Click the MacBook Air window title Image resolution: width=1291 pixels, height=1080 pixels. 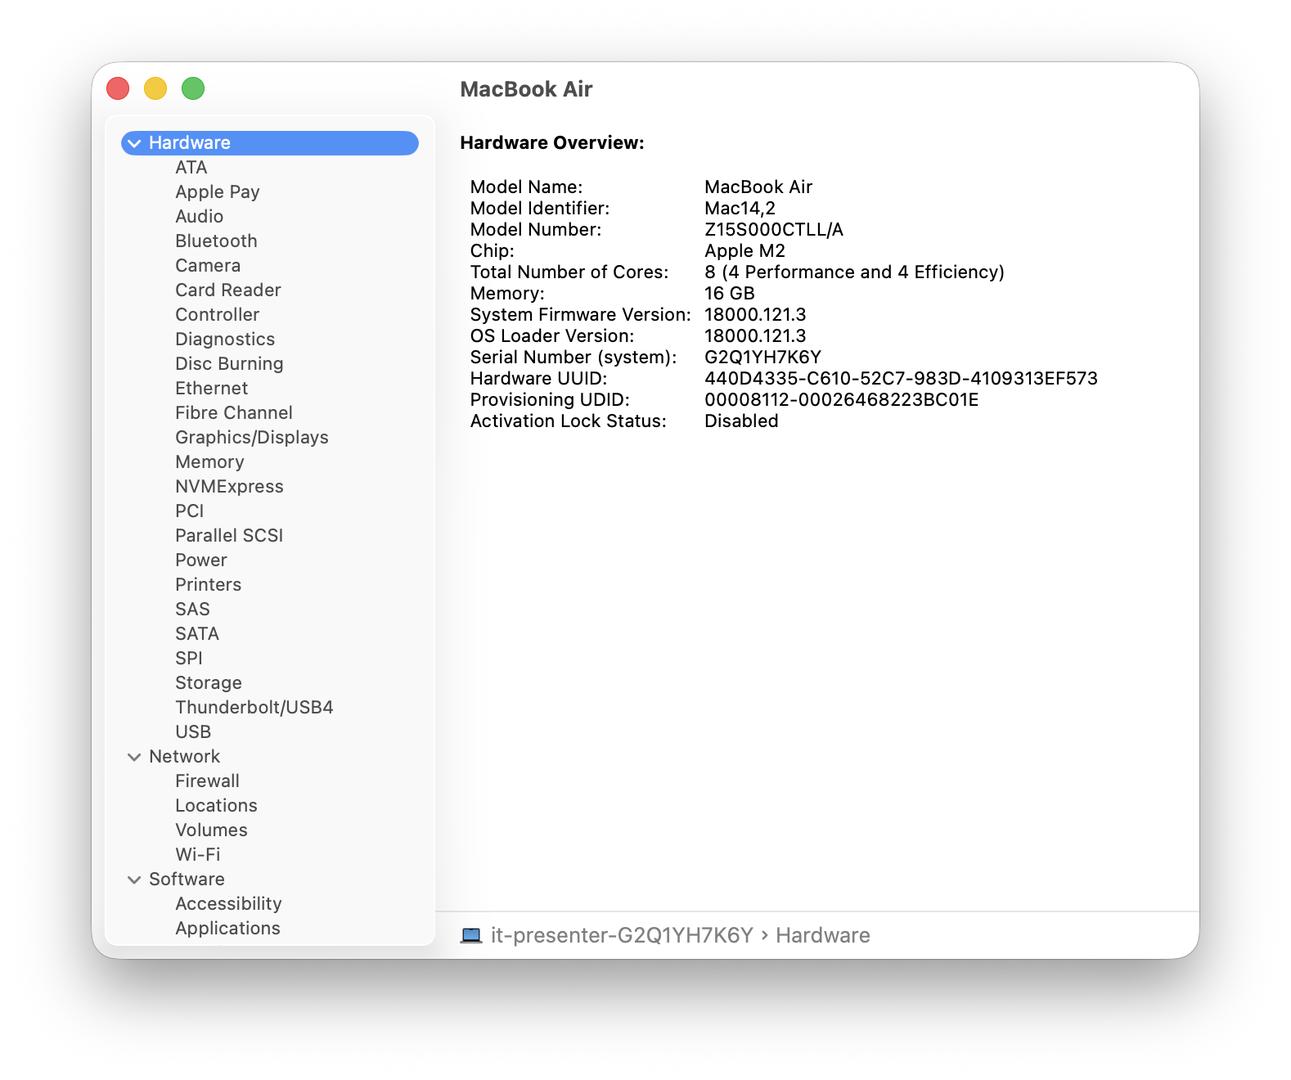(526, 89)
